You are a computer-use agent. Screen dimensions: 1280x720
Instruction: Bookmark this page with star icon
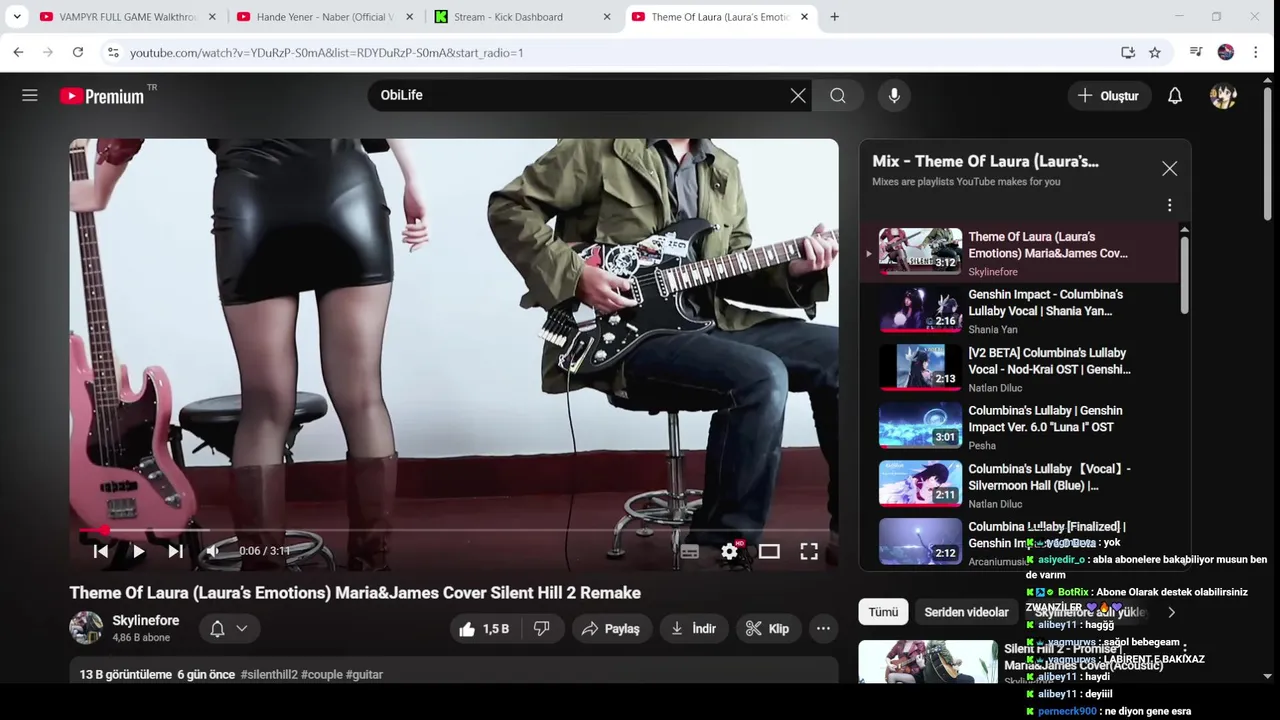coord(1155,52)
